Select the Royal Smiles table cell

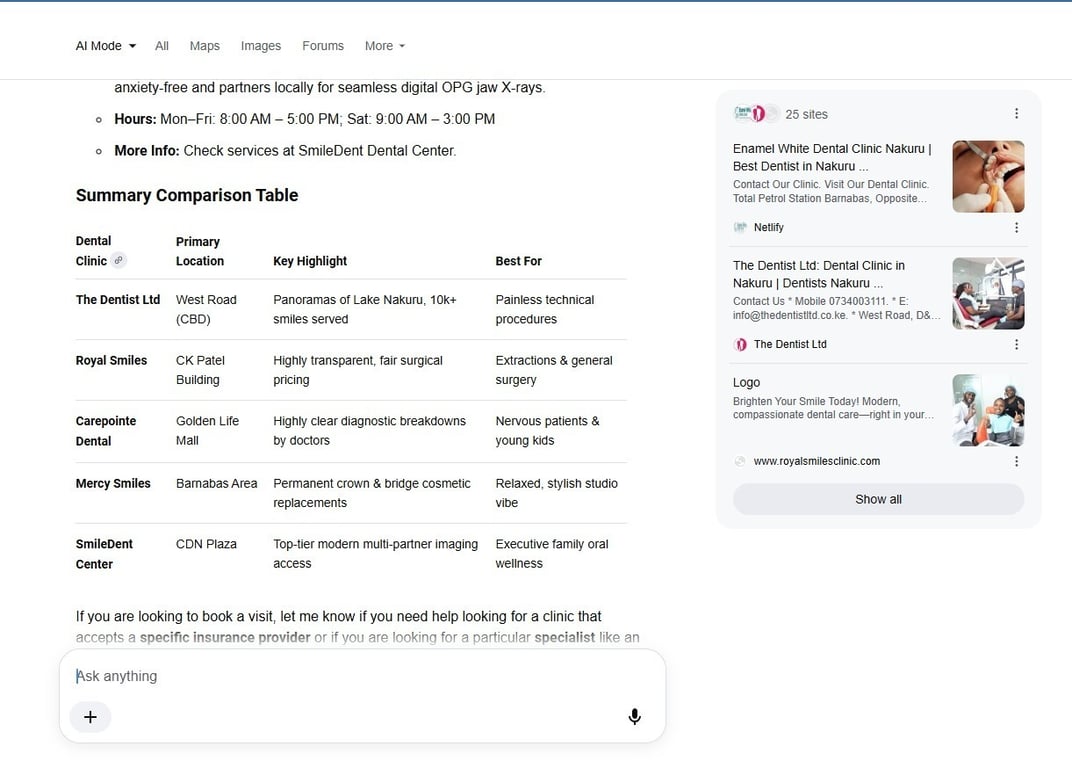(x=111, y=360)
